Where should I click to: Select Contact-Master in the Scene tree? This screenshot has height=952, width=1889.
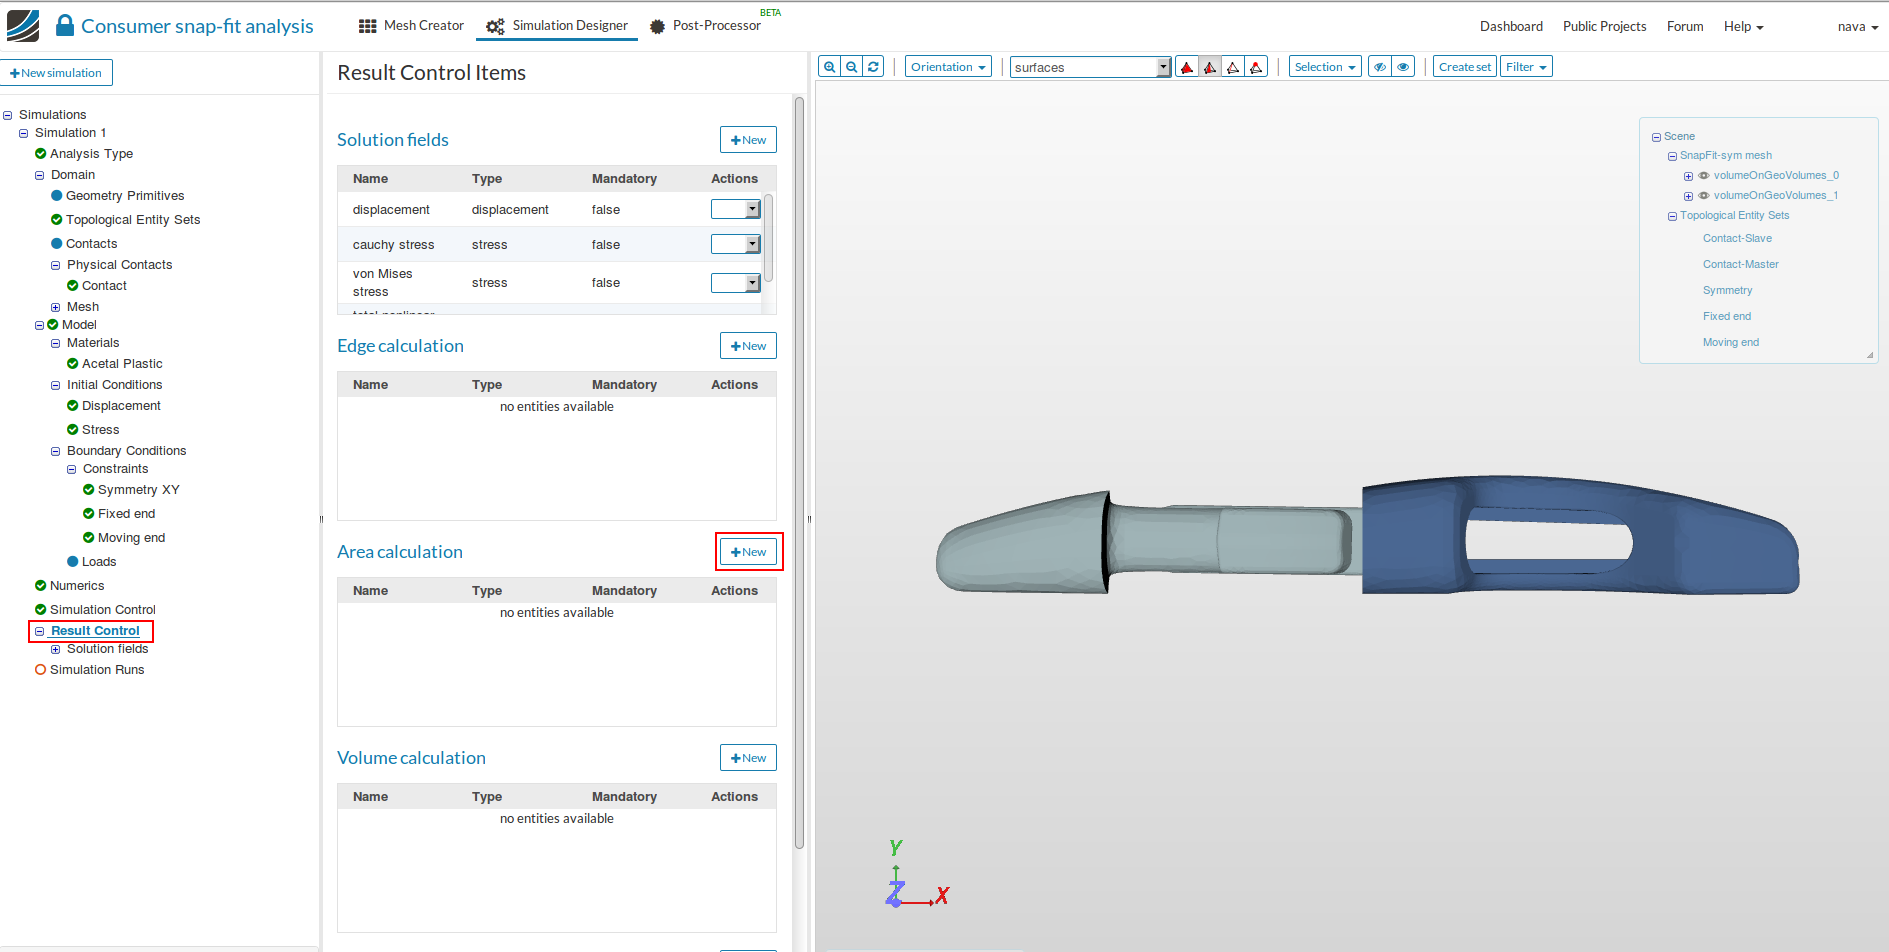coord(1740,265)
